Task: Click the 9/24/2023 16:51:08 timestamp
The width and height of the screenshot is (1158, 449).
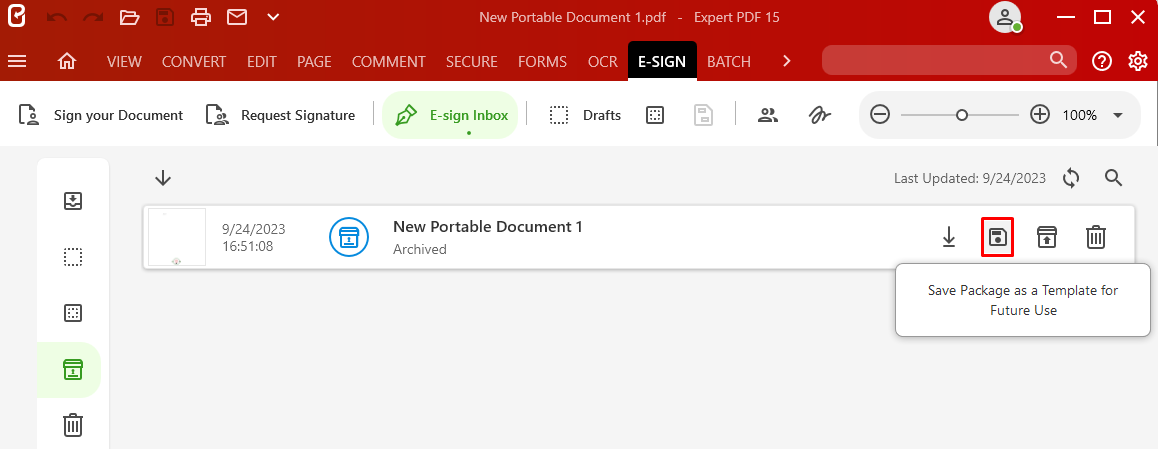Action: (x=254, y=238)
